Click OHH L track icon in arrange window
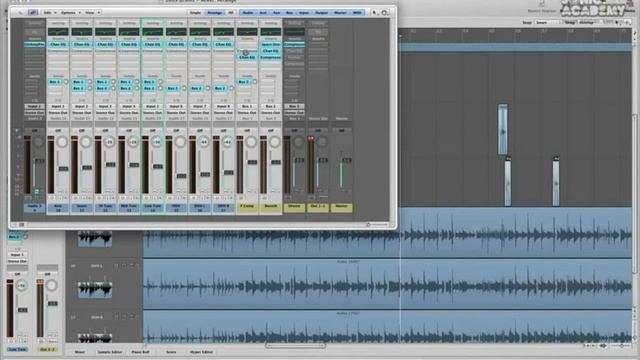Image resolution: width=640 pixels, height=360 pixels. coord(95,289)
